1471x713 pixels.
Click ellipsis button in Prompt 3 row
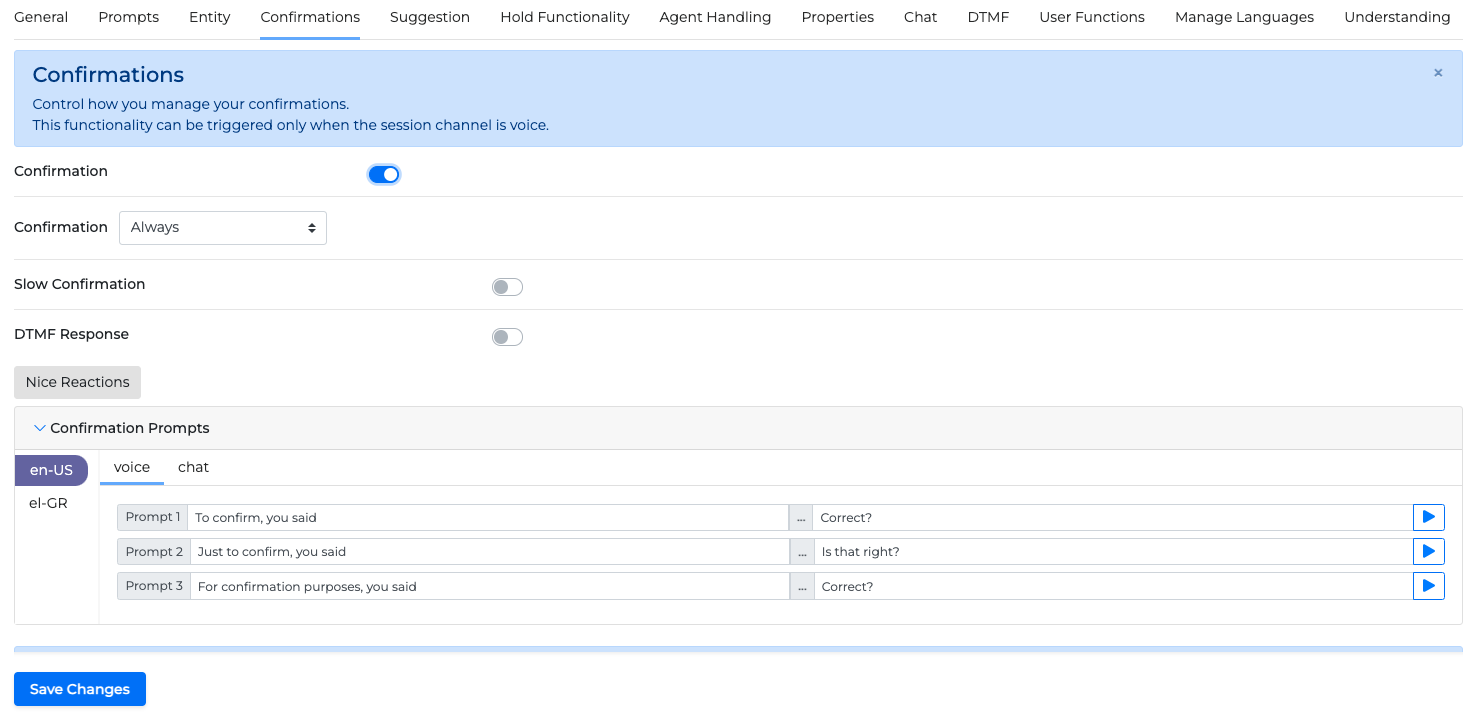point(801,586)
